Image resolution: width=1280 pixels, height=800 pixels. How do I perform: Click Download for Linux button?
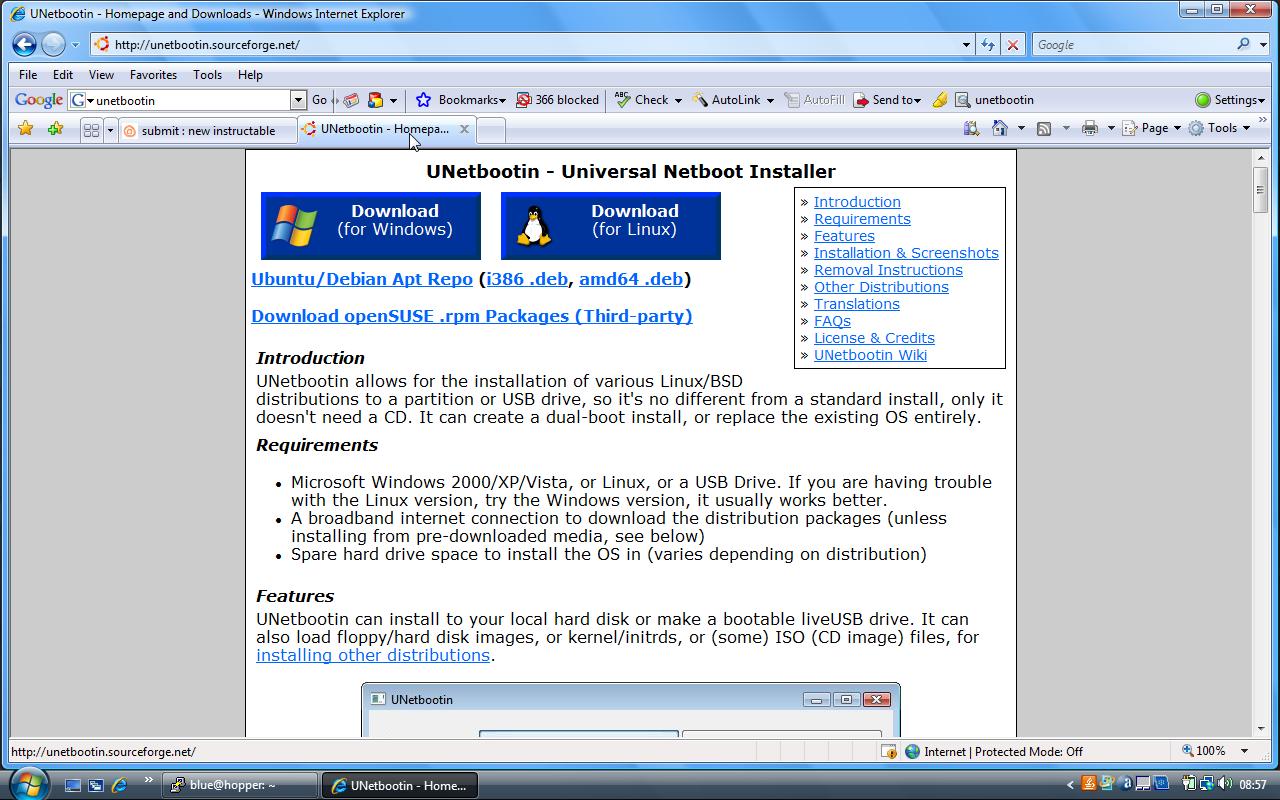pyautogui.click(x=611, y=226)
